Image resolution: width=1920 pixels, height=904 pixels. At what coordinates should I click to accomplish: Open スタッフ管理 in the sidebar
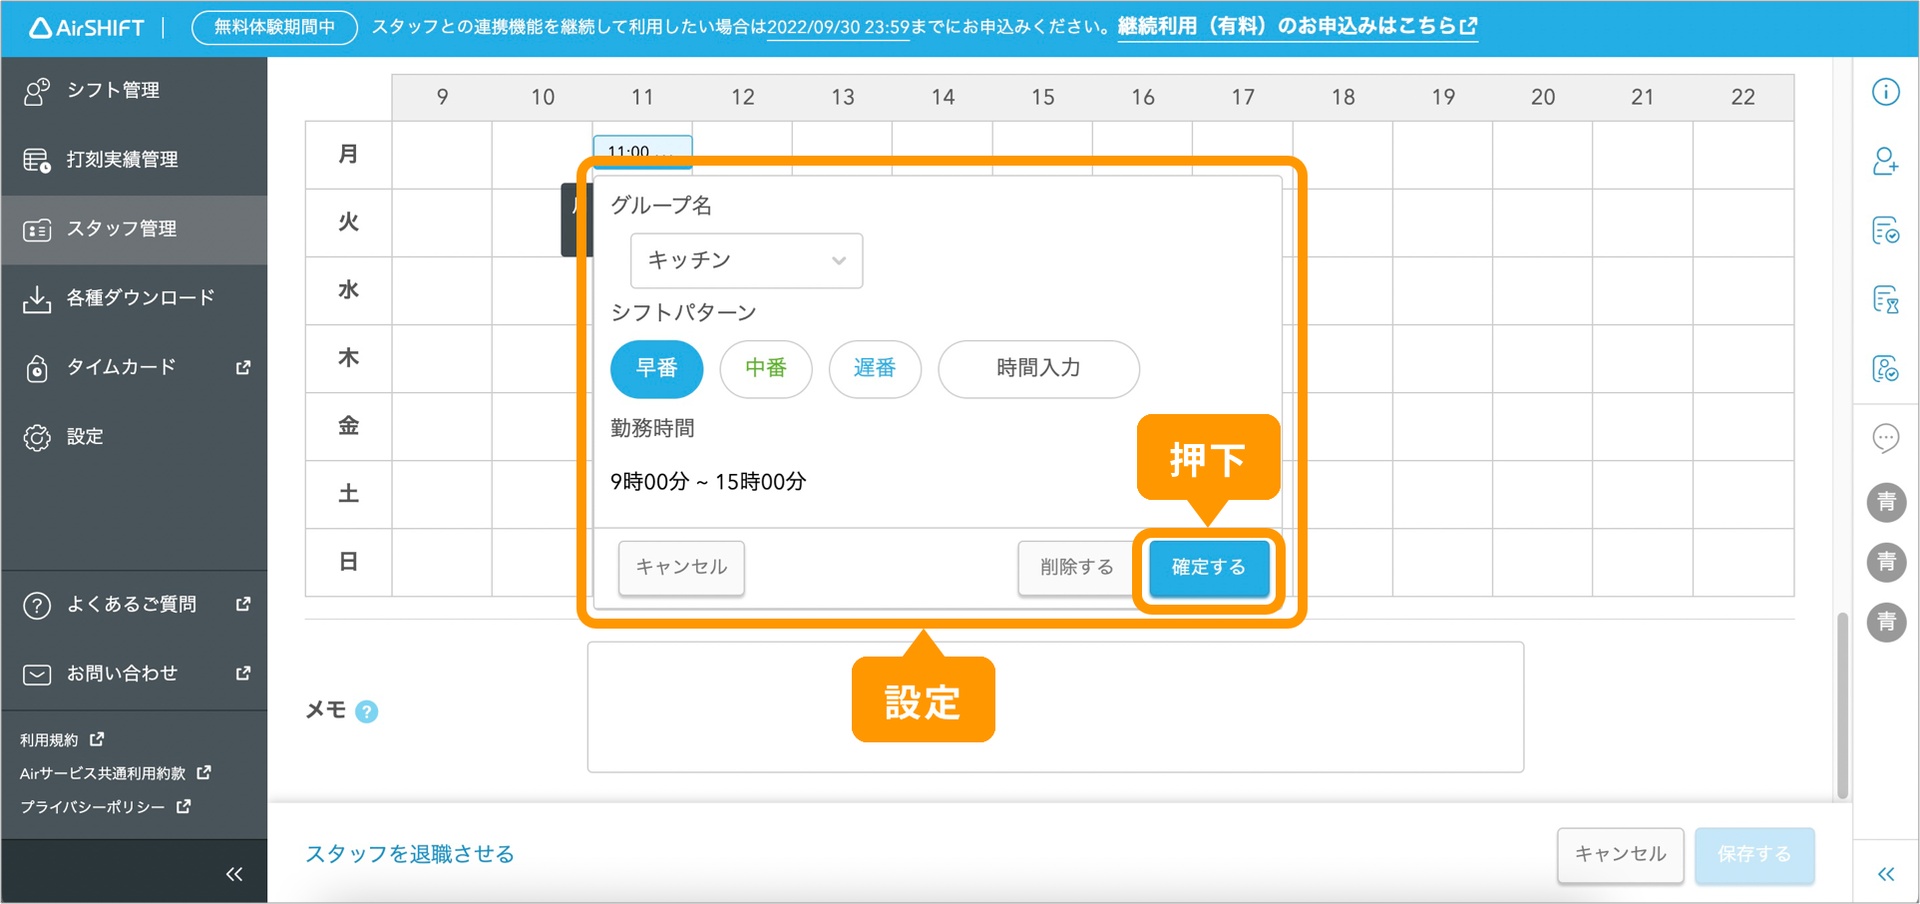(x=122, y=229)
